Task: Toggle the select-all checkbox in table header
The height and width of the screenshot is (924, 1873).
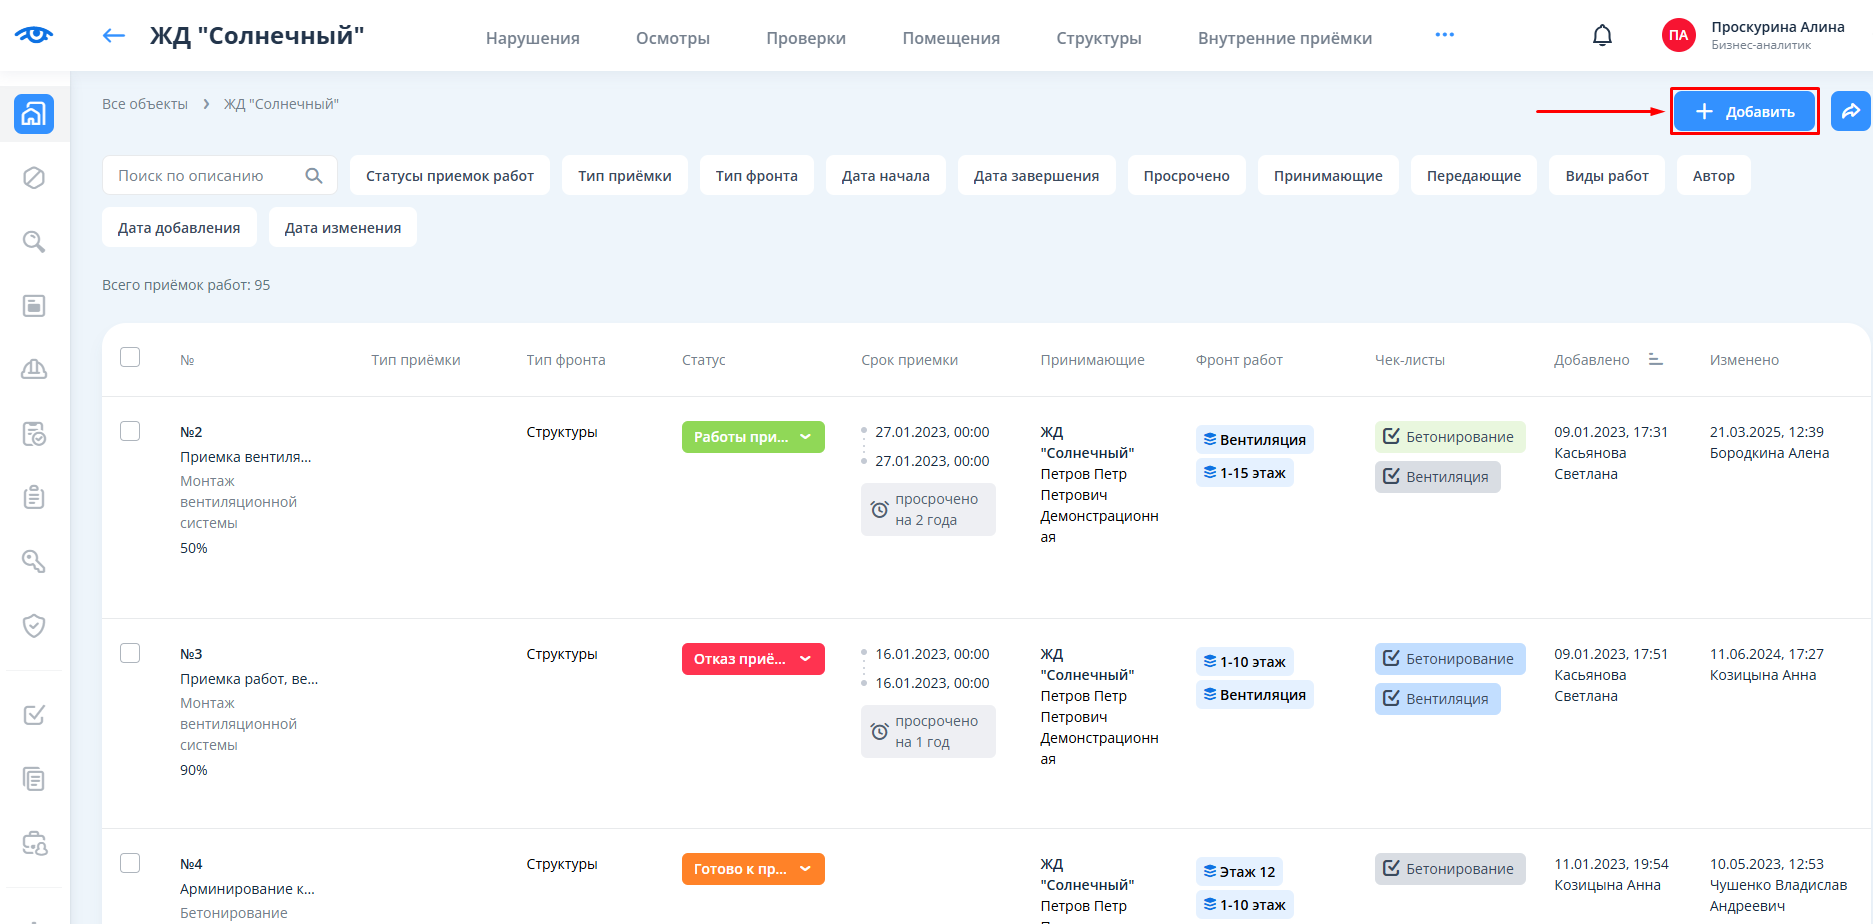Action: pos(130,358)
